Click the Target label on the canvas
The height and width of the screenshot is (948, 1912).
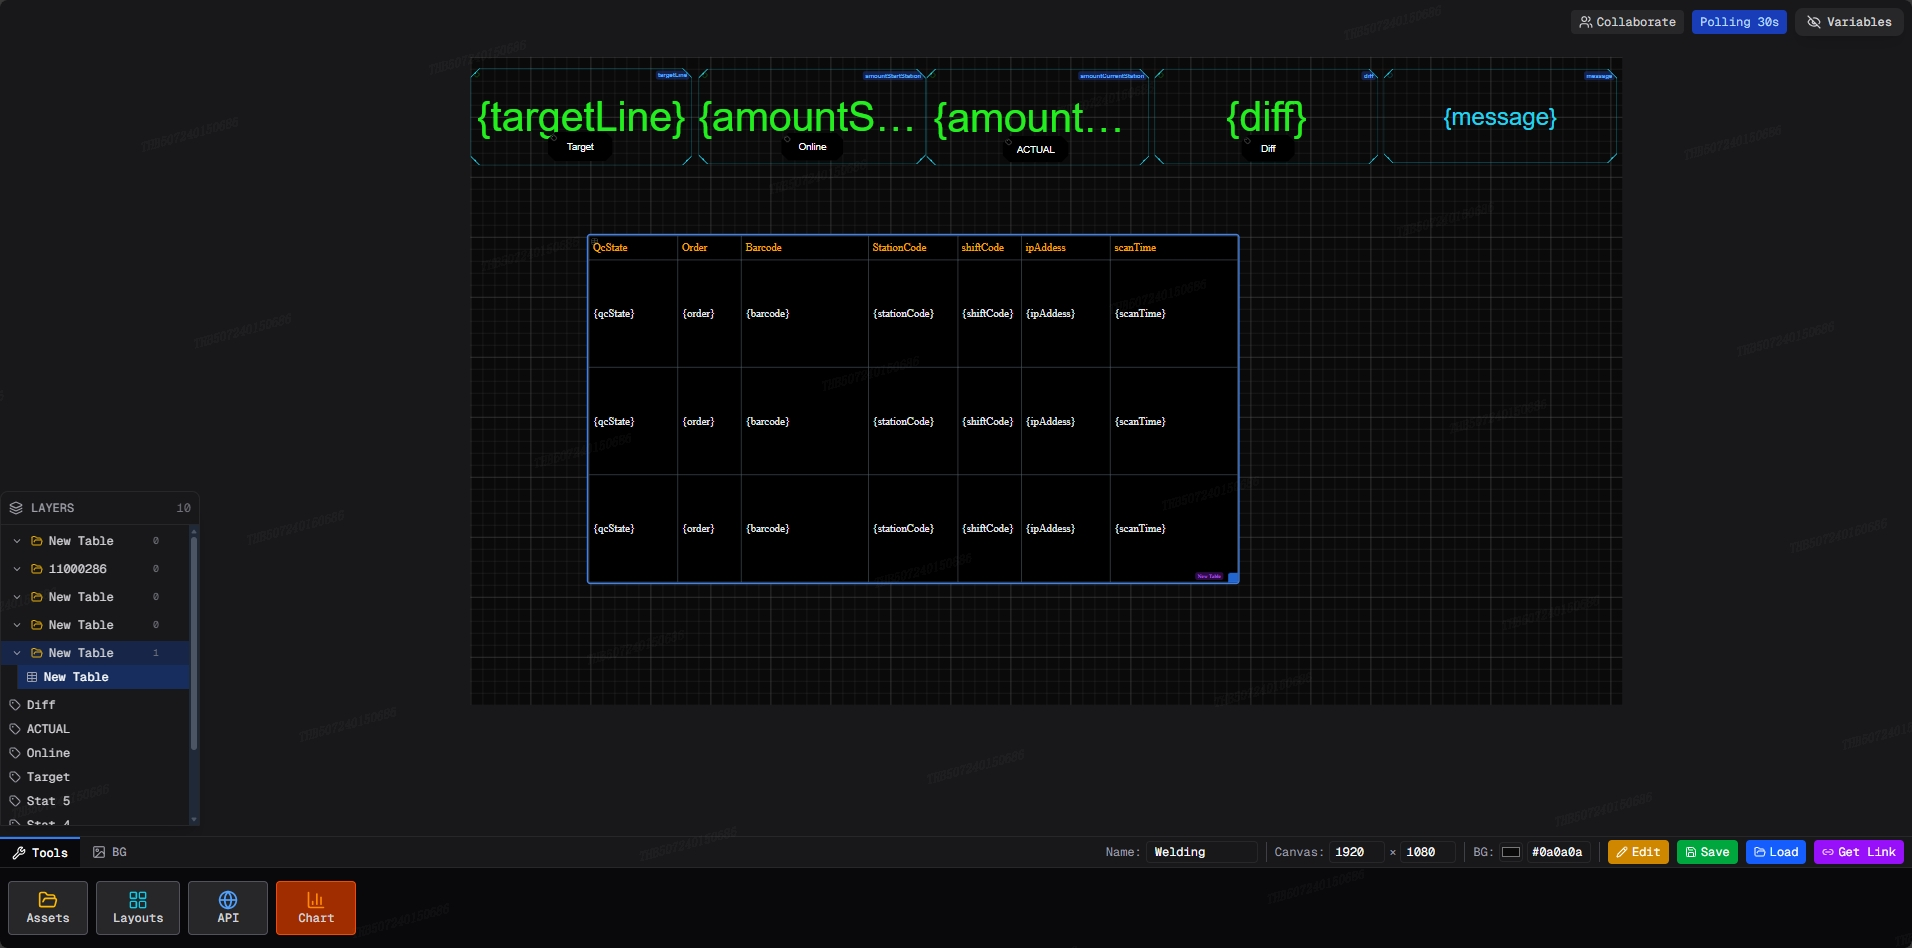click(x=580, y=147)
